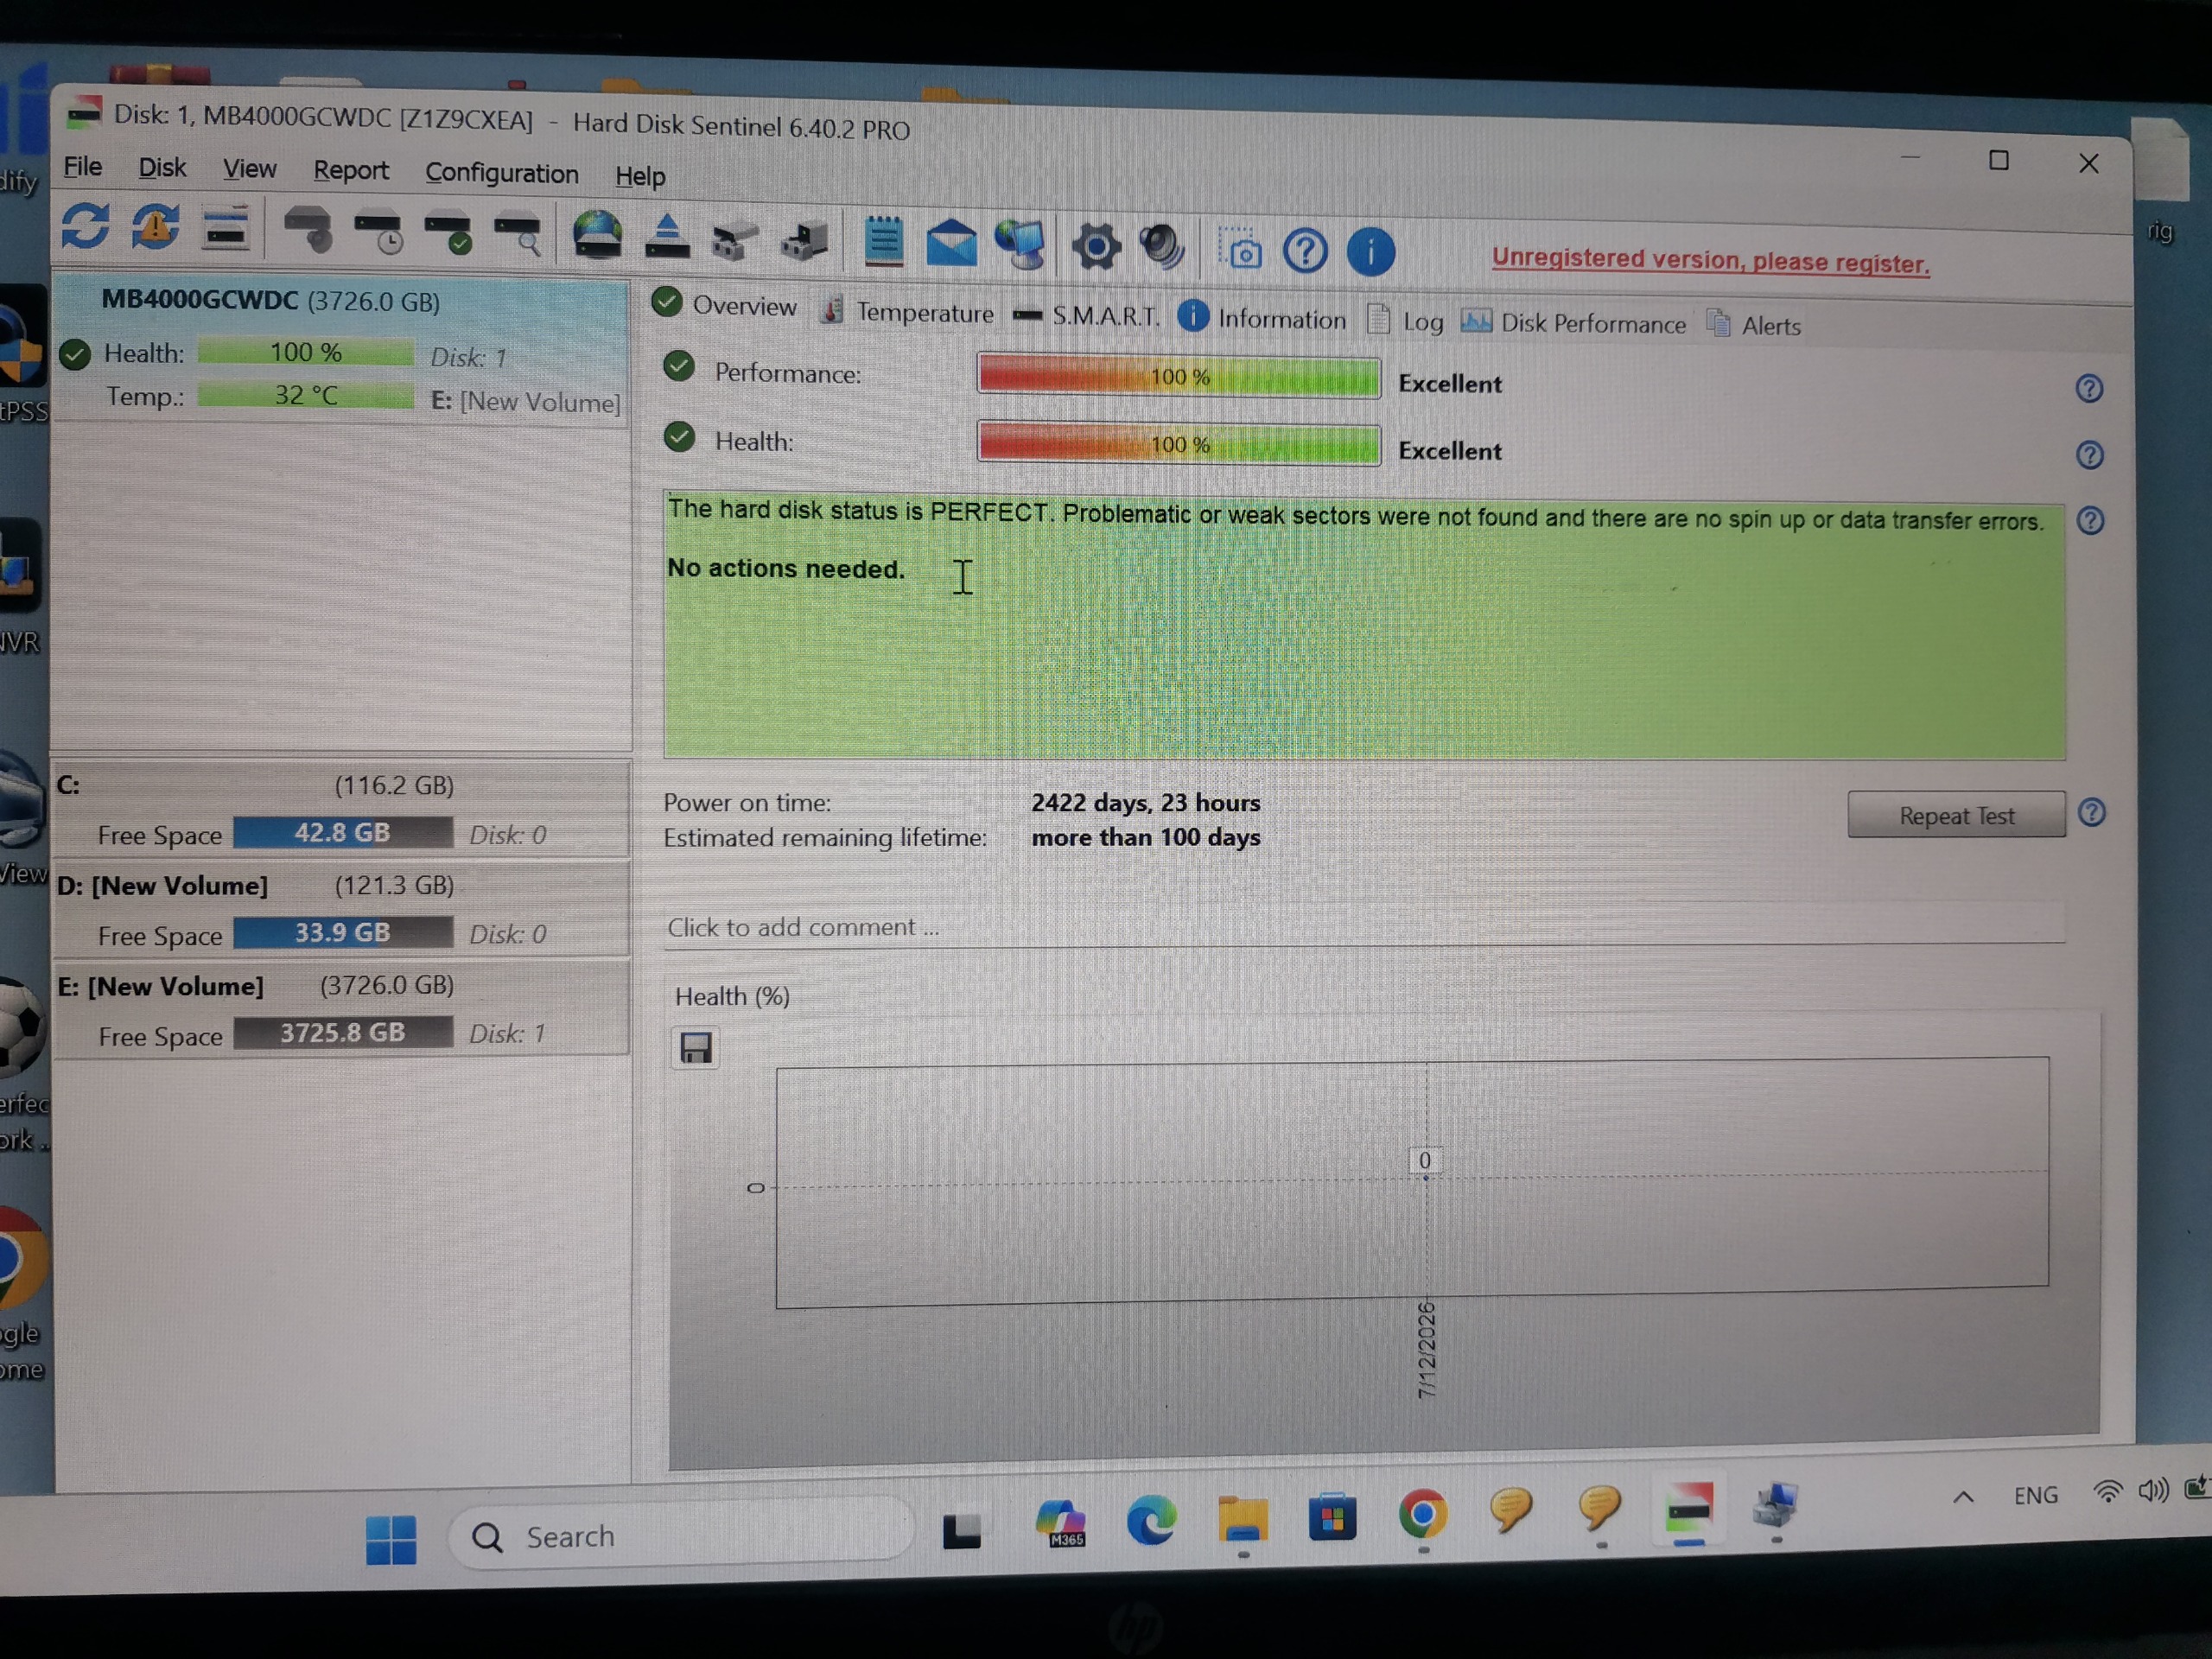Click the volume tray icon
Viewport: 2212px width, 1659px height.
point(2154,1491)
